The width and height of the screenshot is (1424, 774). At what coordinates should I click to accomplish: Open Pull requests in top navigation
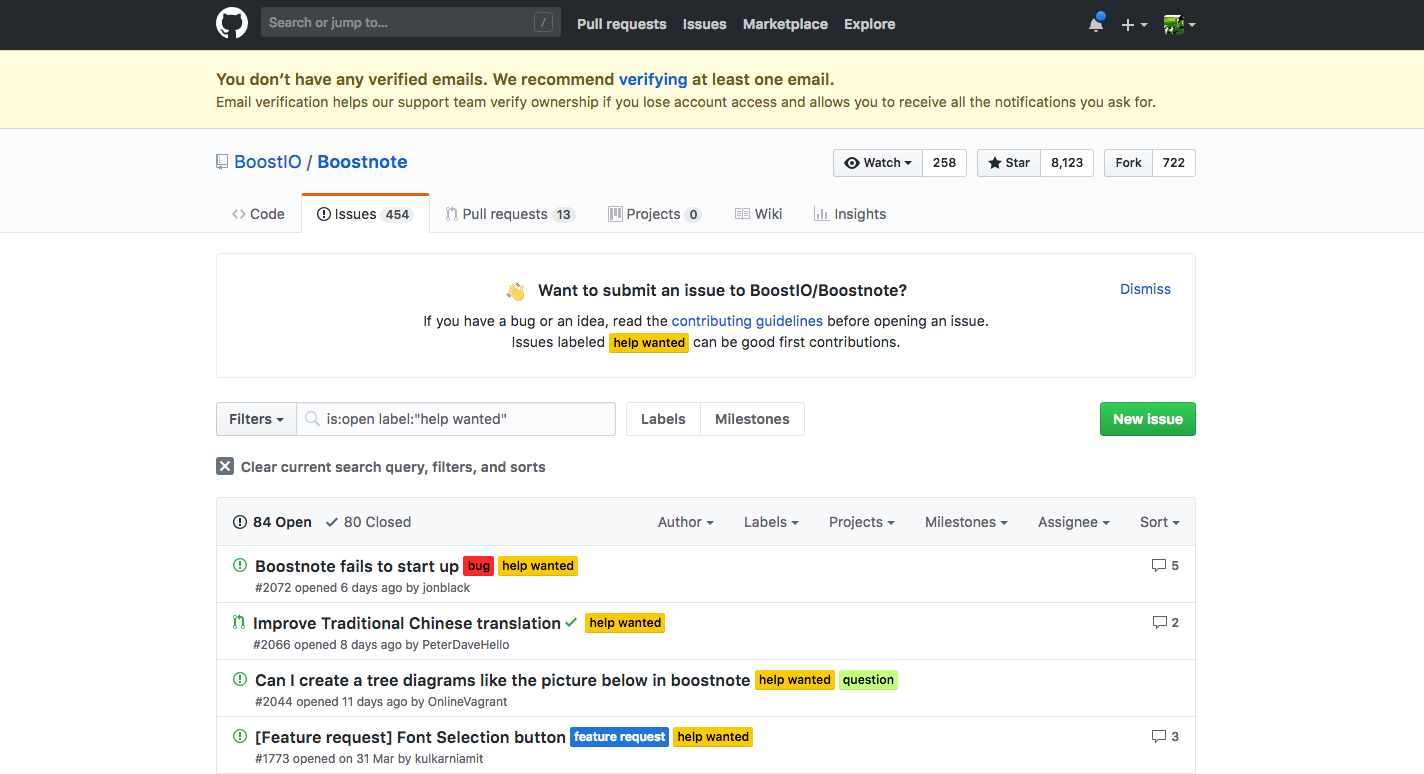621,24
